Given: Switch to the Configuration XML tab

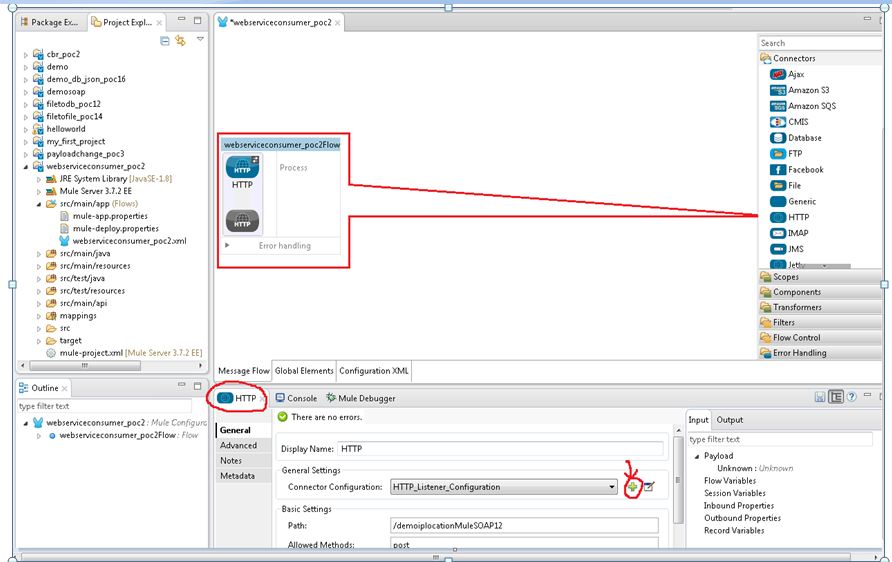Looking at the screenshot, I should click(374, 371).
